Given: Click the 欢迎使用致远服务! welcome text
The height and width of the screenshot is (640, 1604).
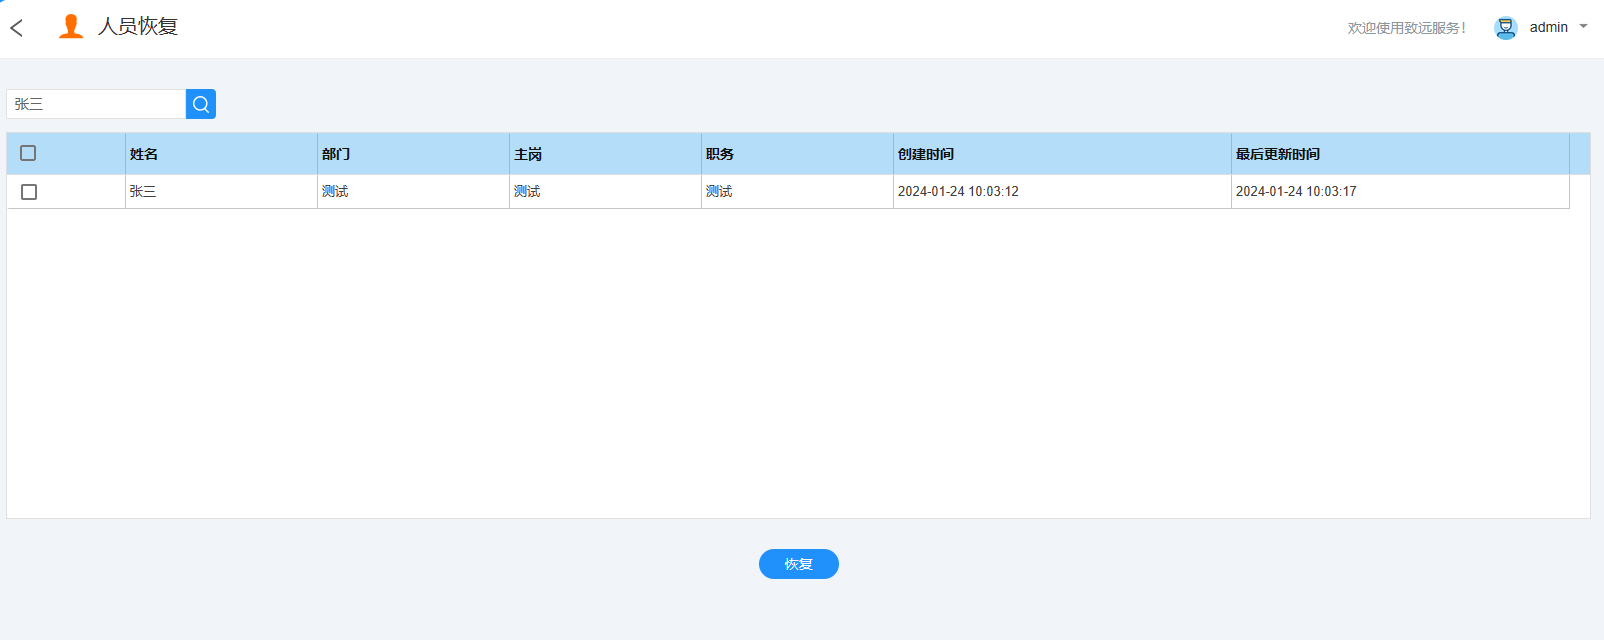Looking at the screenshot, I should pos(1406,28).
